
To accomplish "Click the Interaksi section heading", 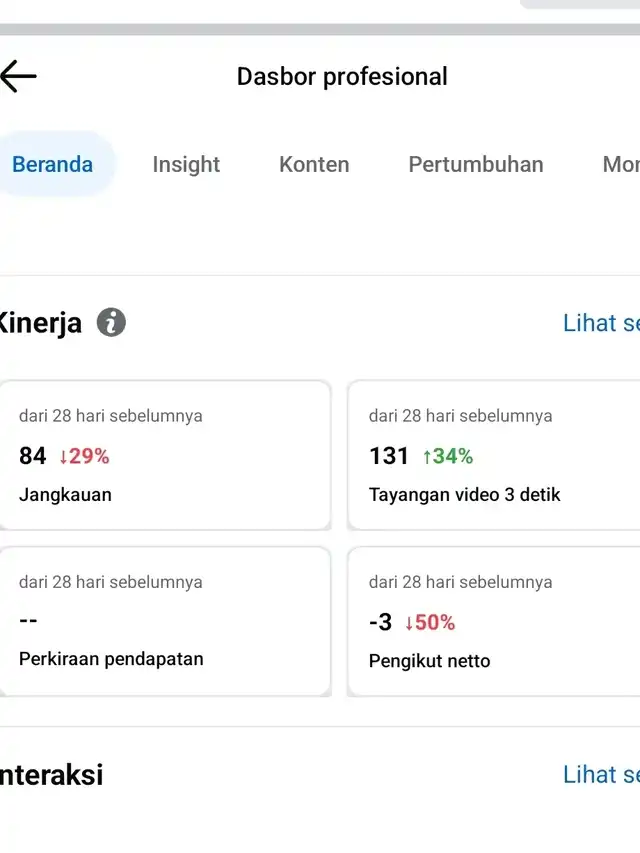I will click(50, 775).
